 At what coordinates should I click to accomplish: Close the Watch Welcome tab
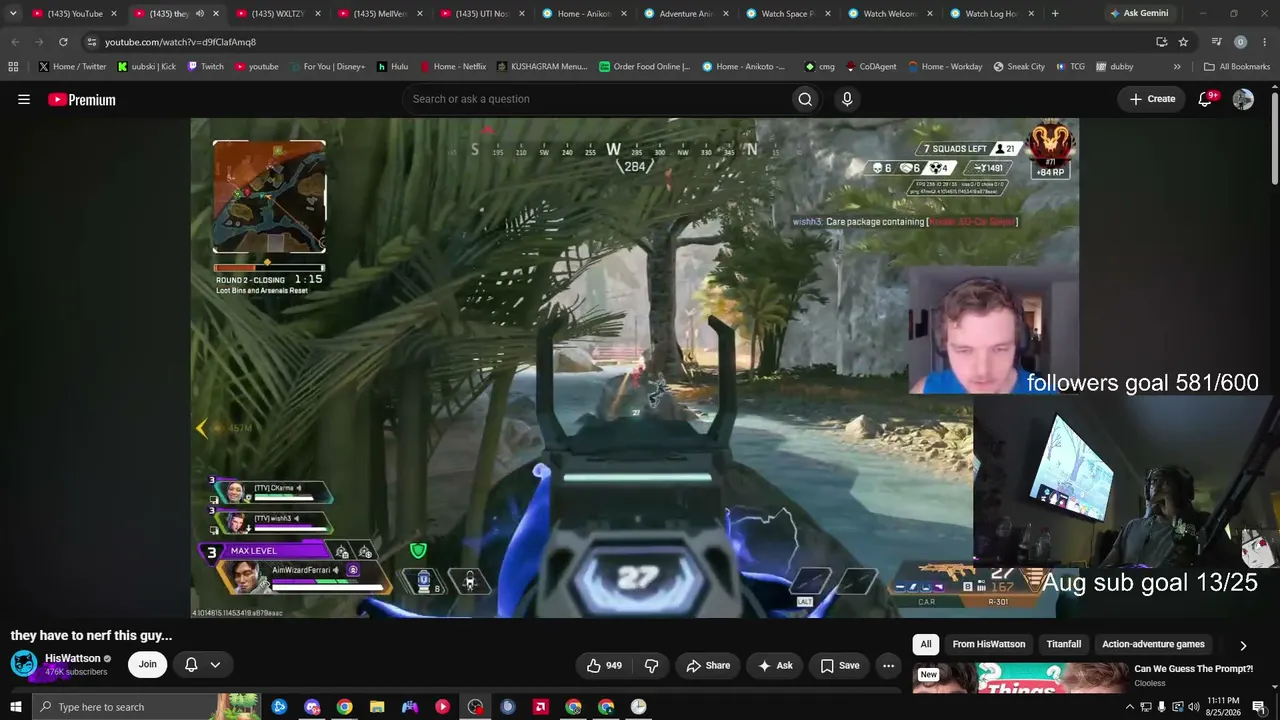(929, 14)
